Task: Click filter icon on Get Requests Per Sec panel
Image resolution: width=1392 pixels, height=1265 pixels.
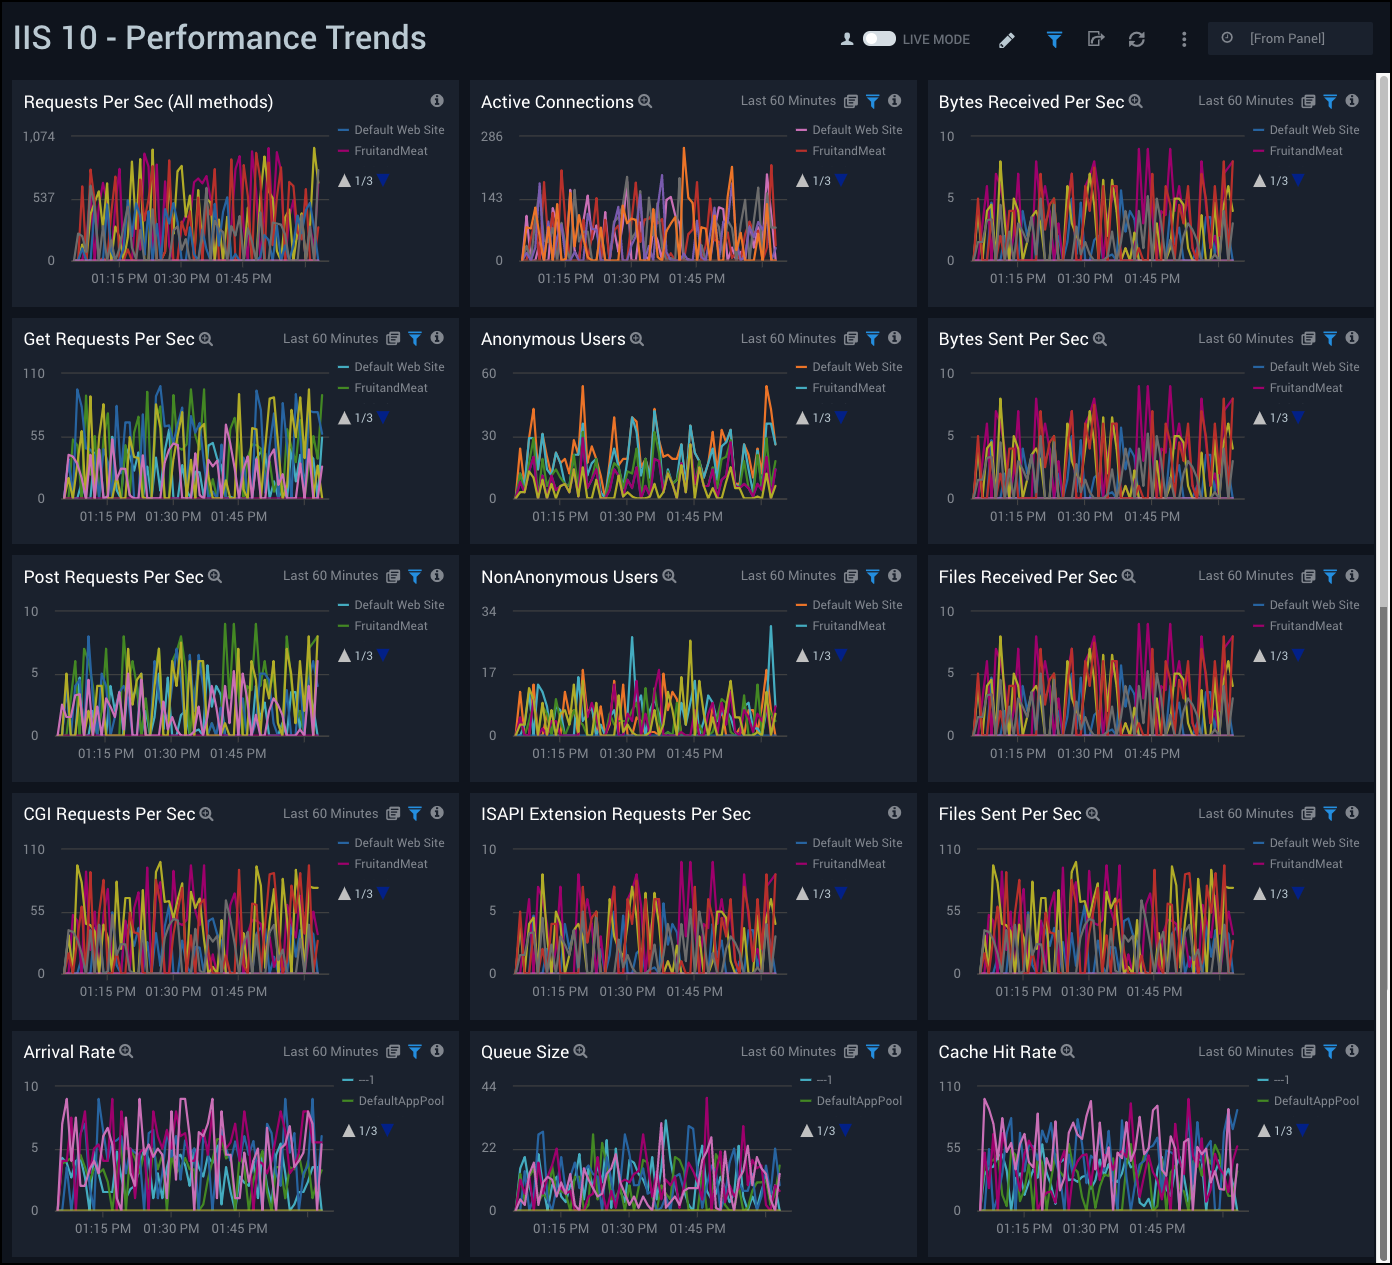Action: [415, 339]
